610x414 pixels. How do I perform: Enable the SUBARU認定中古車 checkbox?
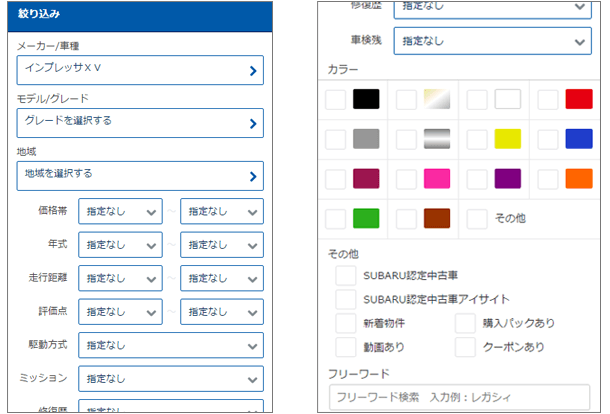tap(346, 274)
